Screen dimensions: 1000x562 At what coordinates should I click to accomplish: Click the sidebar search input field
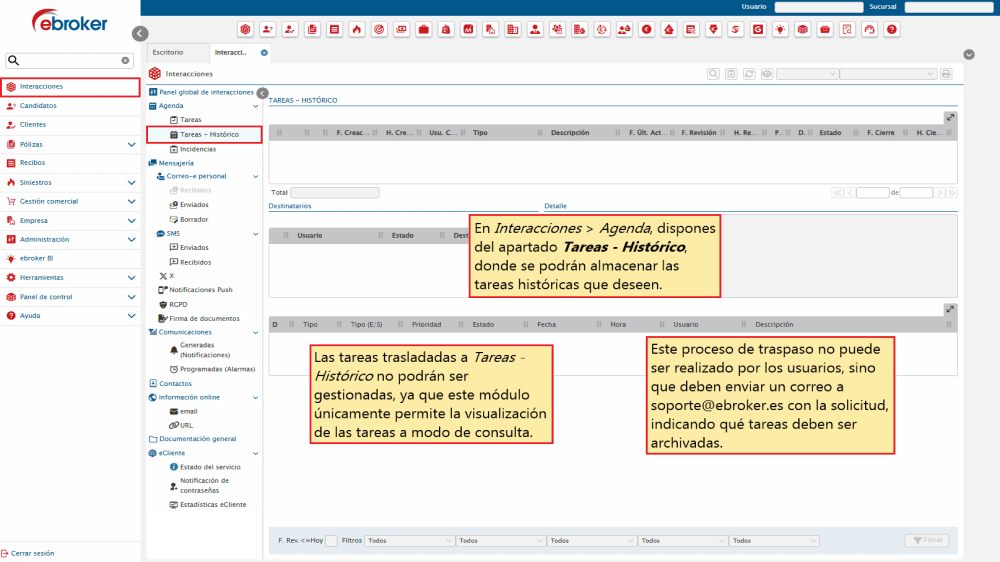pyautogui.click(x=69, y=61)
